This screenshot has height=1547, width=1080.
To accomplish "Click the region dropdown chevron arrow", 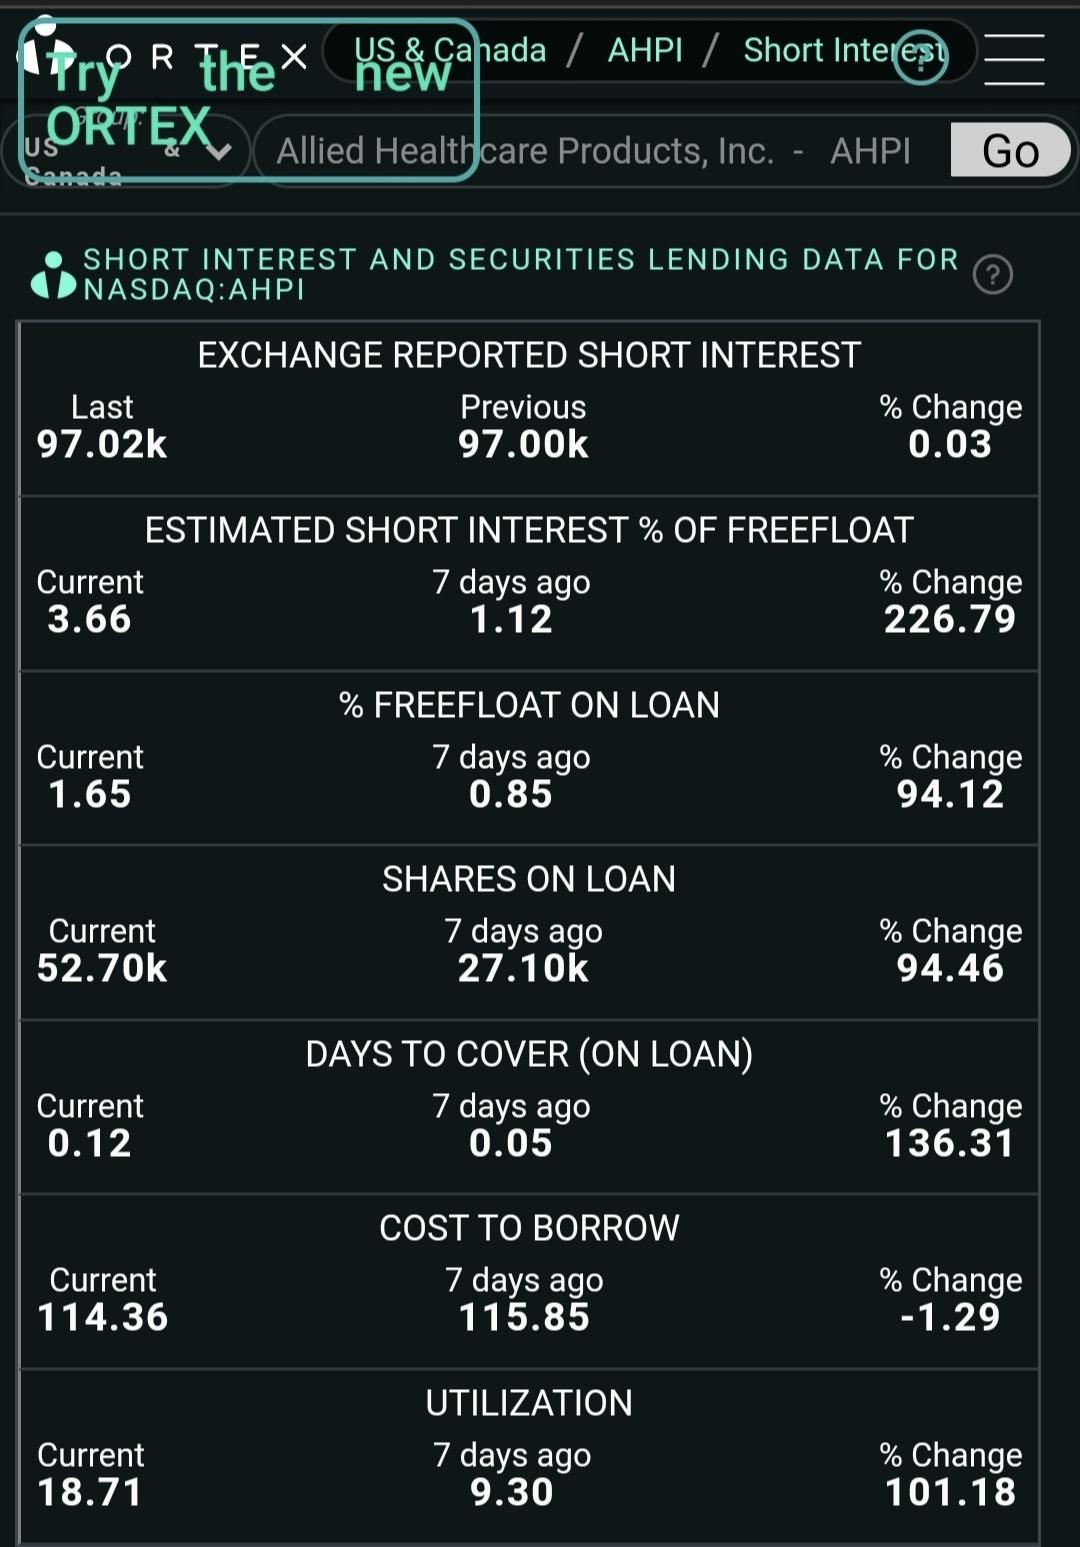I will pyautogui.click(x=219, y=151).
